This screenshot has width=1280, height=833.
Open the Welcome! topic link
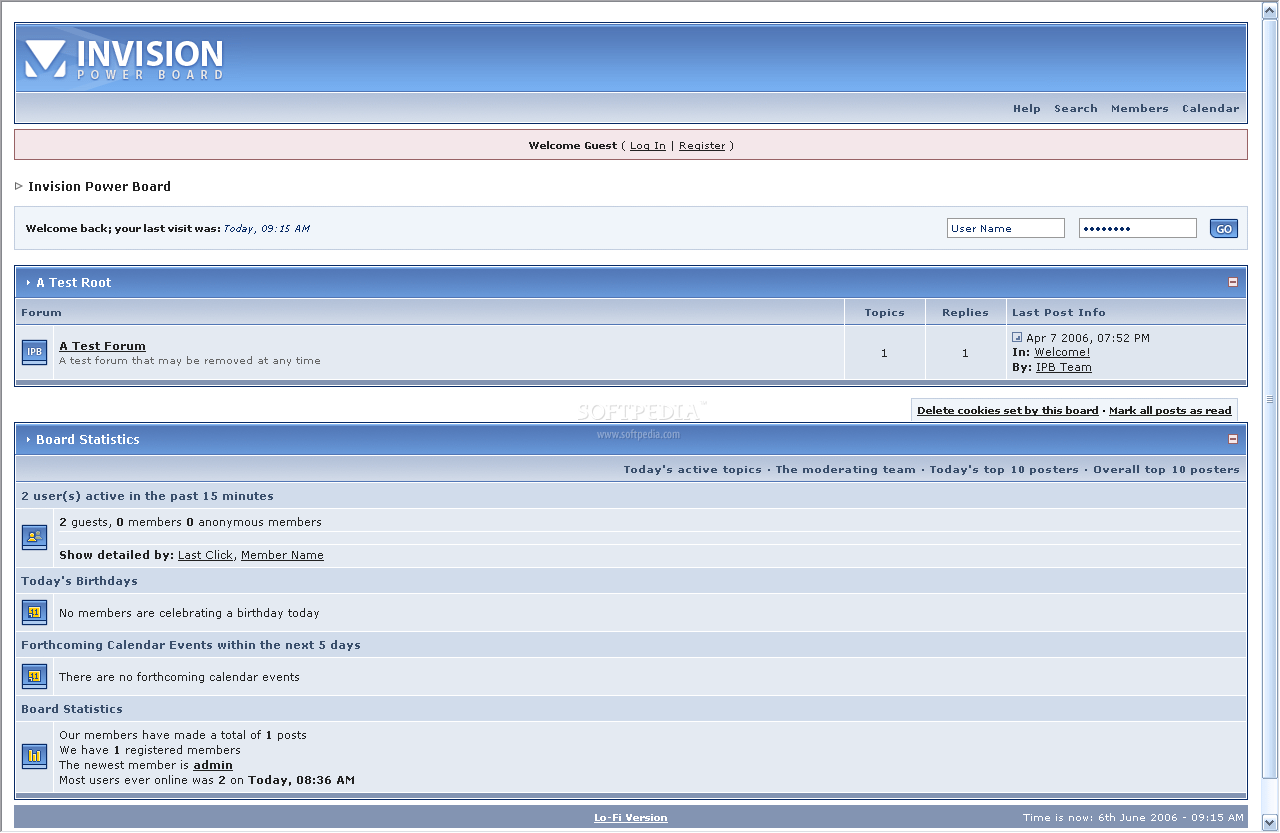pos(1062,352)
